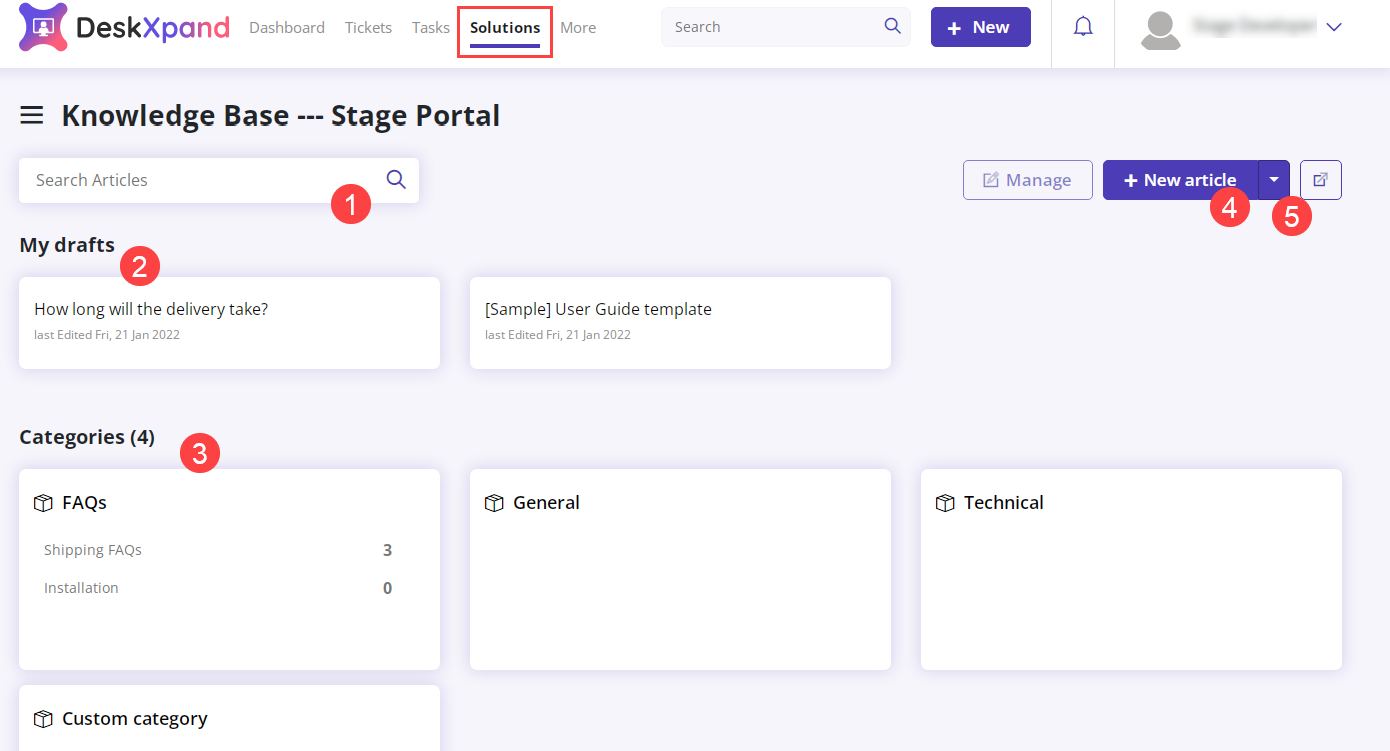Click the FAQs category box icon
Viewport: 1390px width, 751px height.
click(42, 502)
